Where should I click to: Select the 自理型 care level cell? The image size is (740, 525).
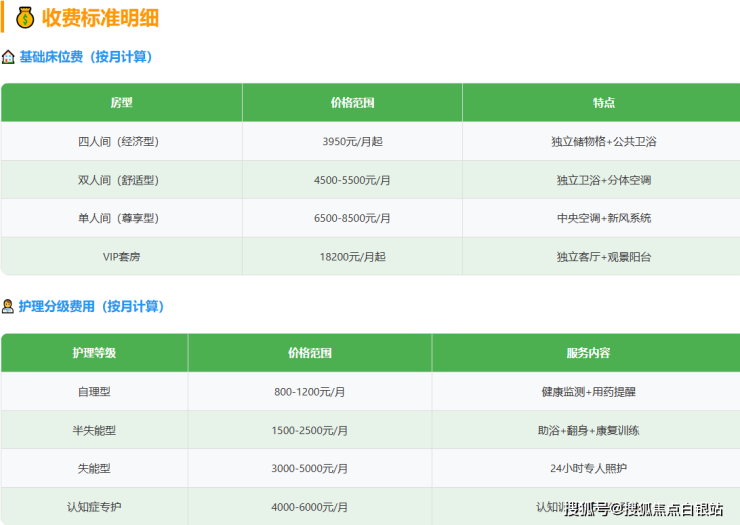[94, 392]
